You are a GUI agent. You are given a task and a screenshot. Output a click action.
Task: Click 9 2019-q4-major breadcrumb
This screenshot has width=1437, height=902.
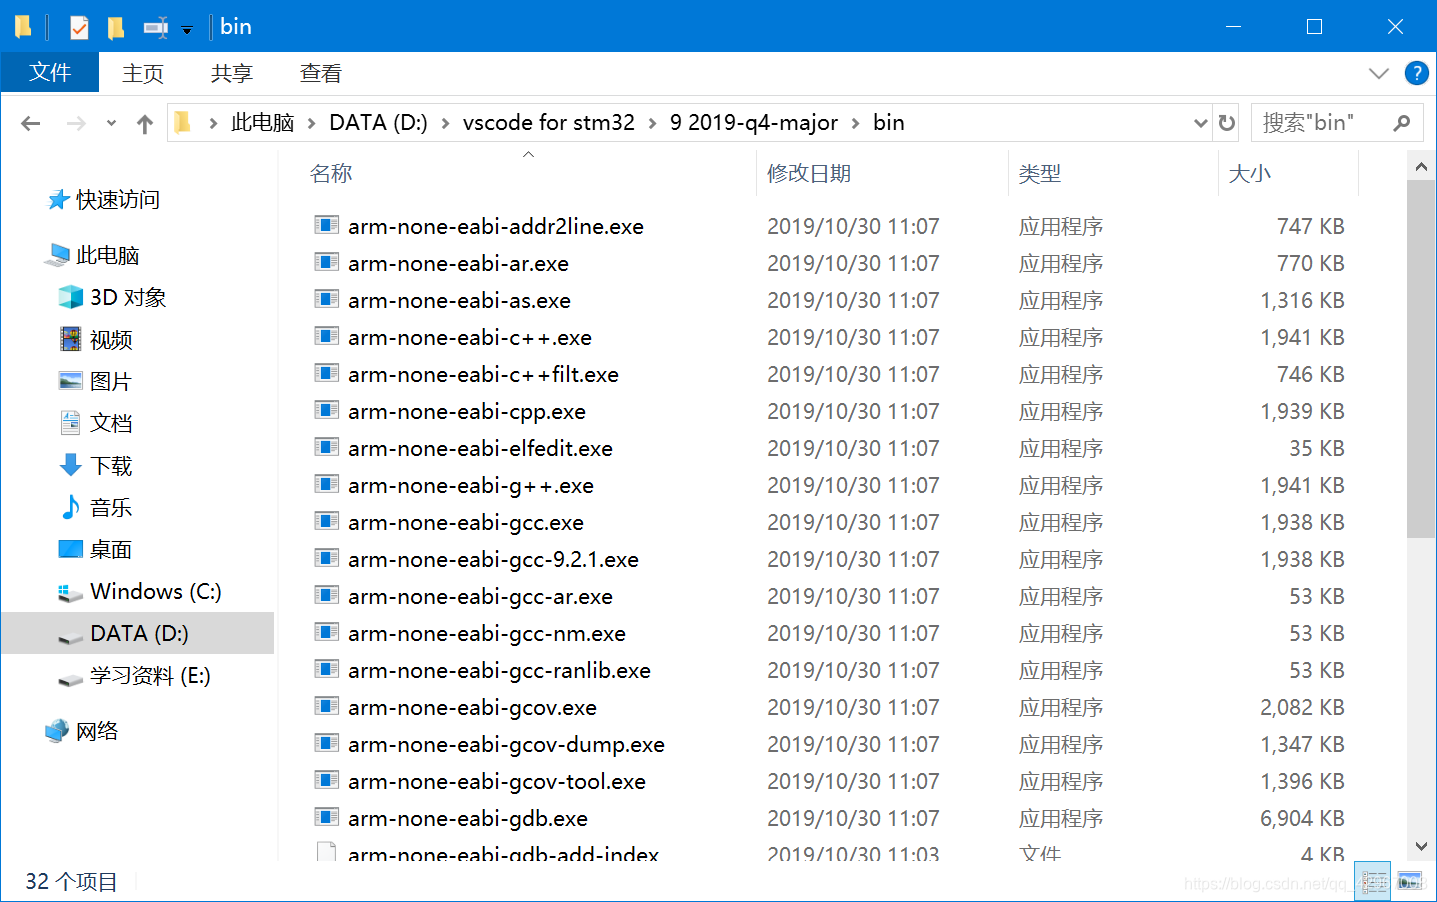coord(754,122)
